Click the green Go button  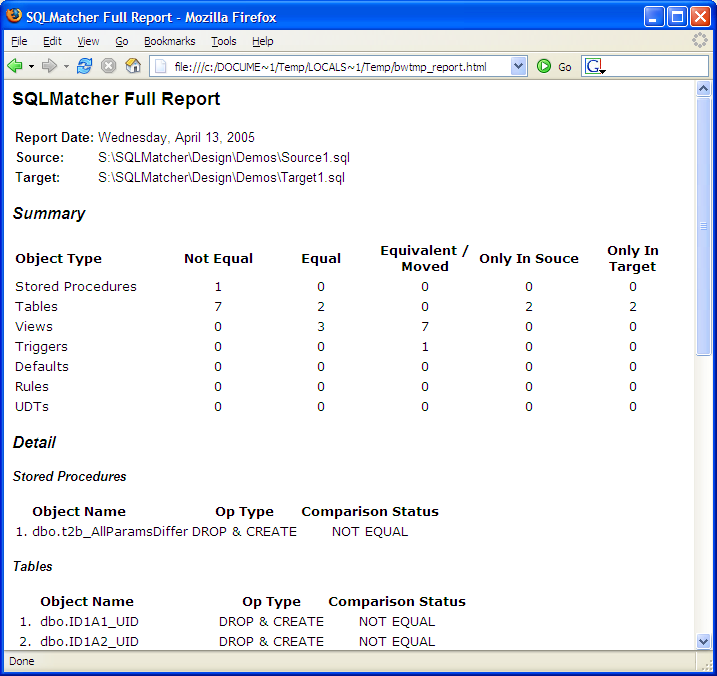coord(554,67)
